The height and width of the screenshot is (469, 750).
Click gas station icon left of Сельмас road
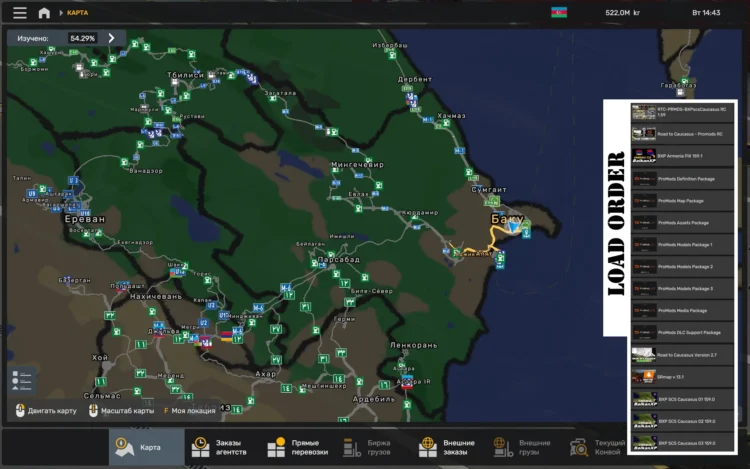[137, 391]
